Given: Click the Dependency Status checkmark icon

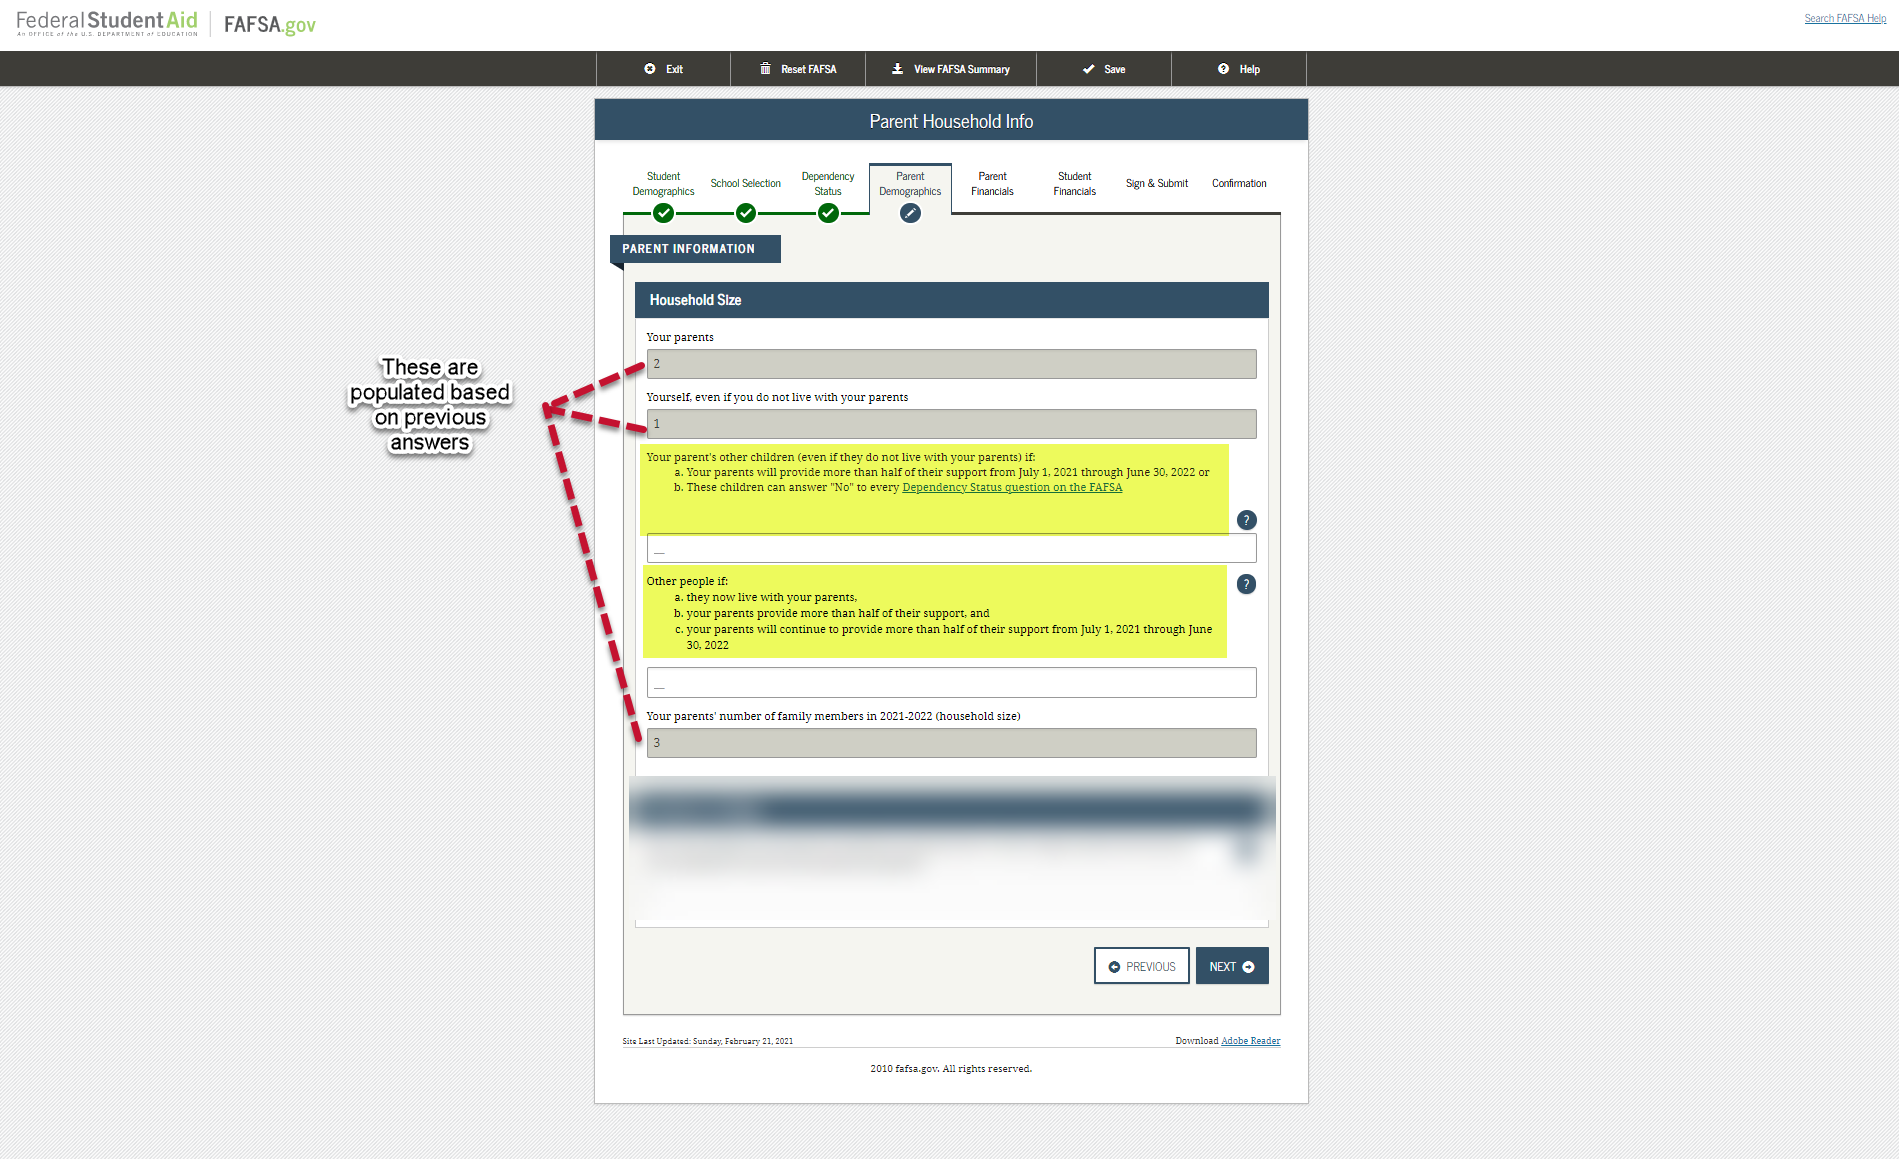Looking at the screenshot, I should tap(828, 212).
